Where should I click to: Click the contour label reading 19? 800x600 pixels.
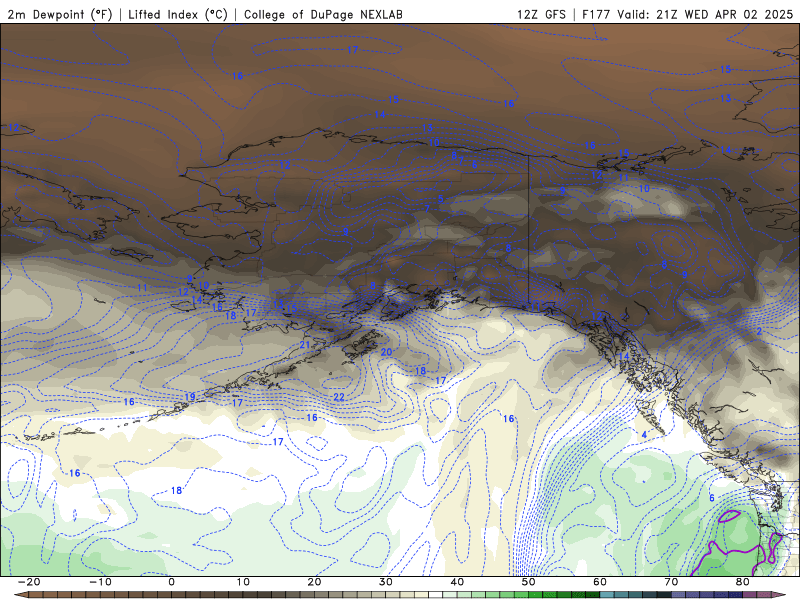coord(190,397)
